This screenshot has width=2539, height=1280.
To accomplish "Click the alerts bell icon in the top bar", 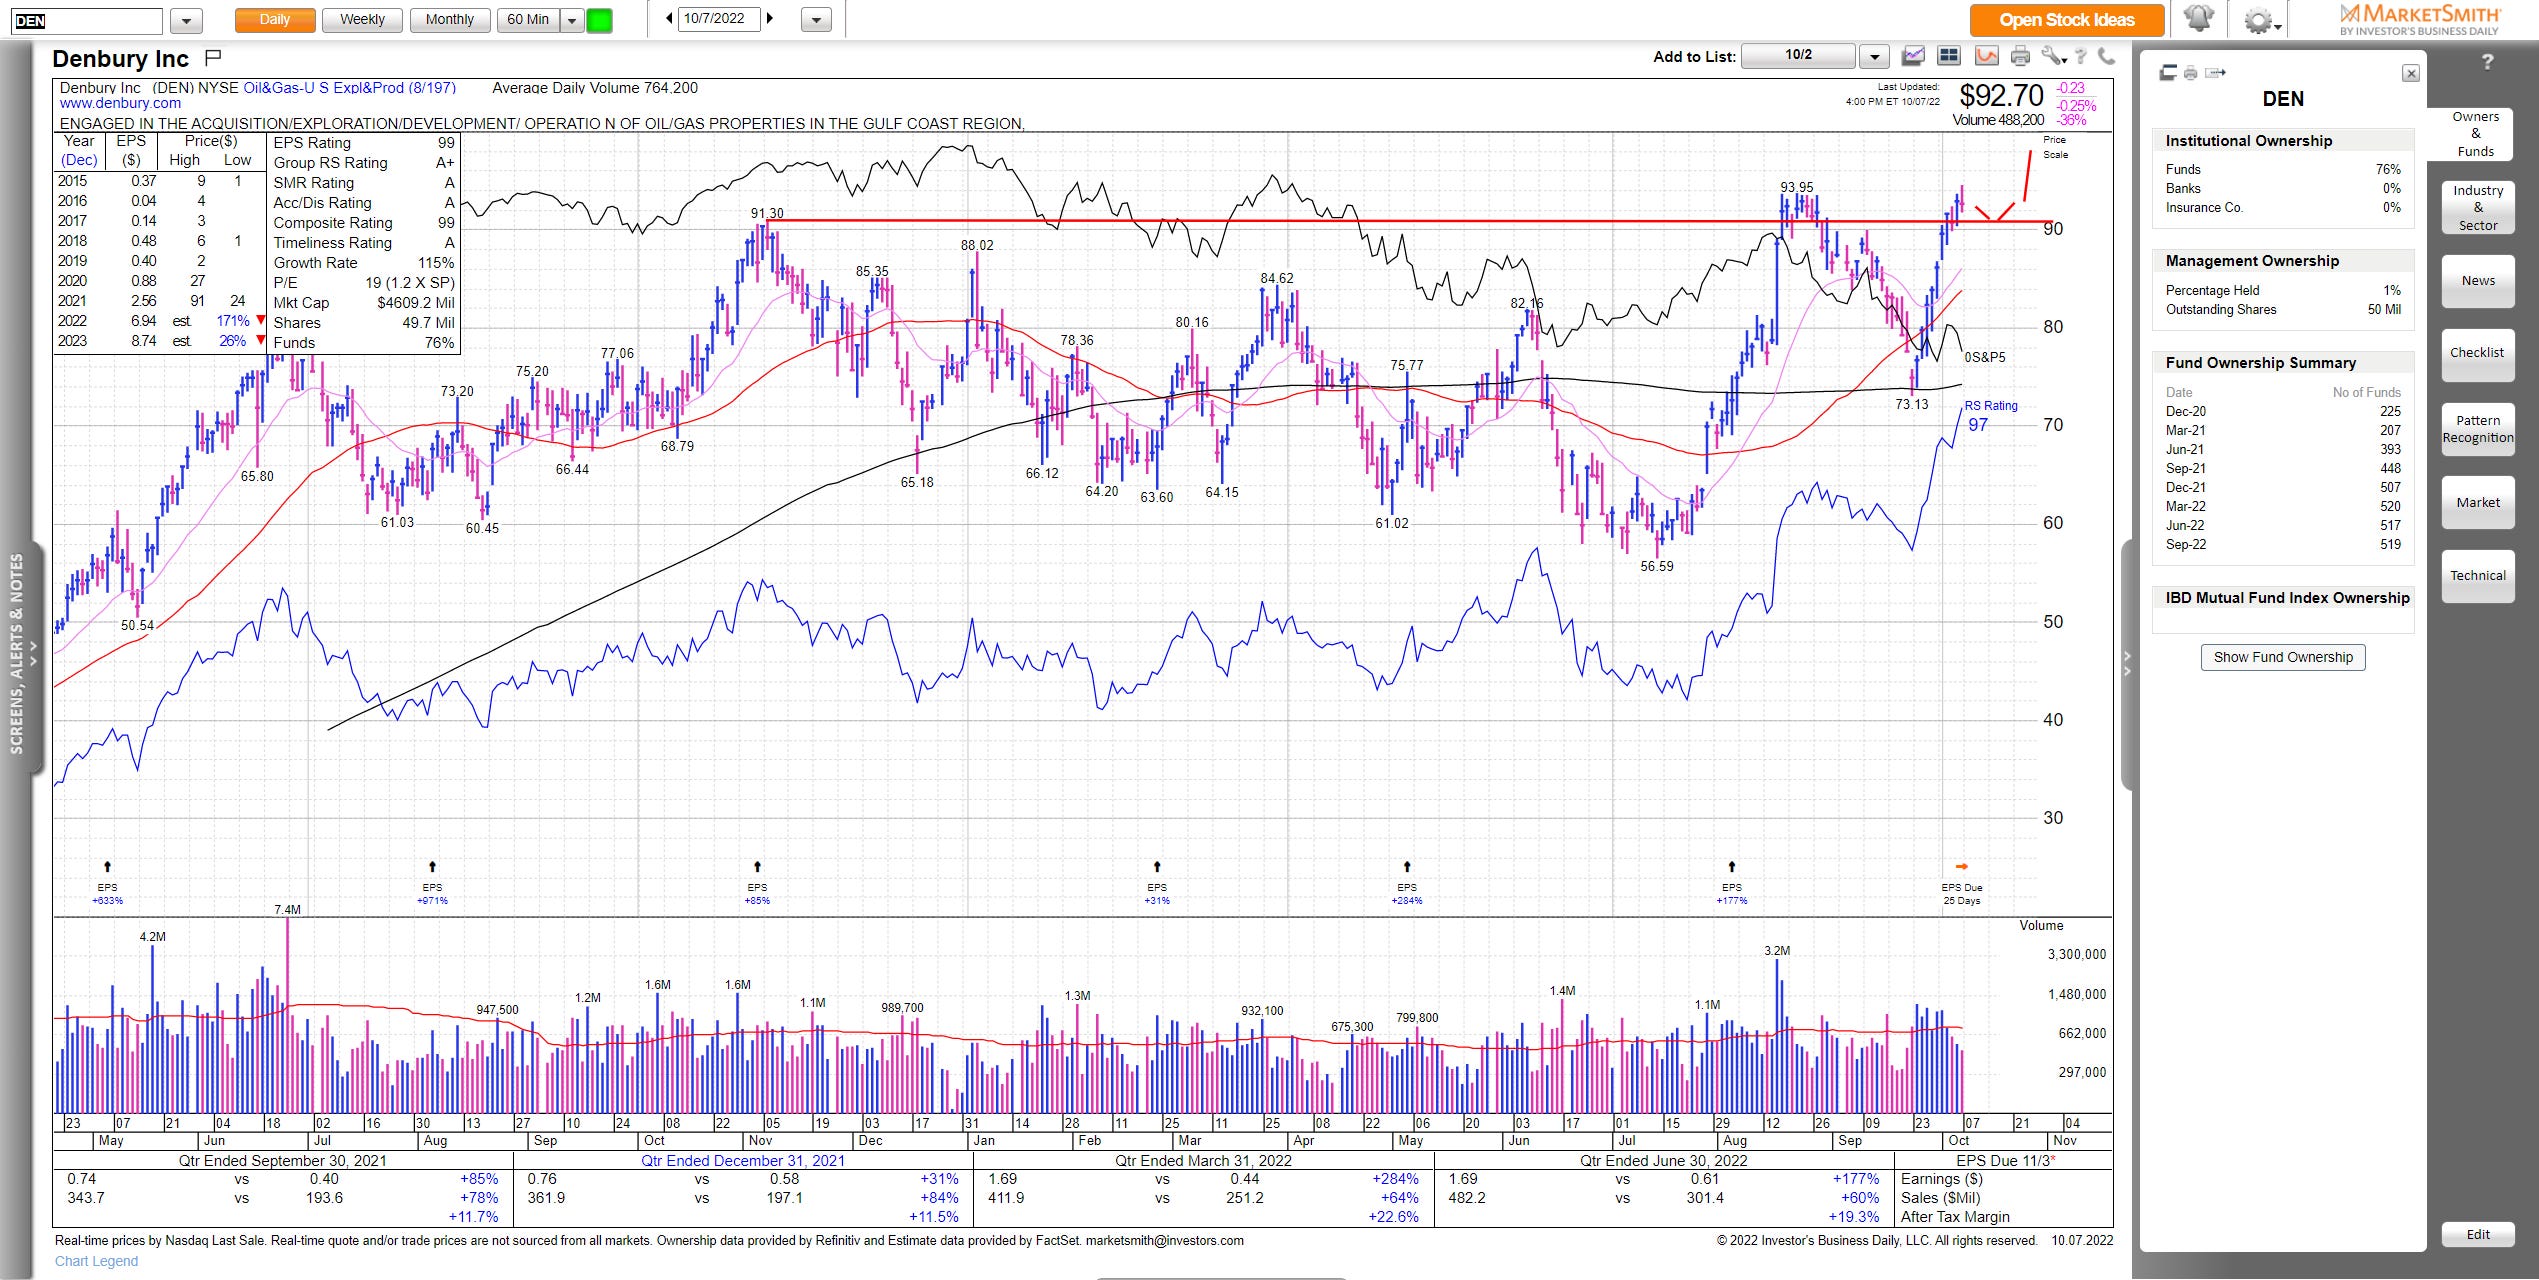I will (x=2198, y=19).
